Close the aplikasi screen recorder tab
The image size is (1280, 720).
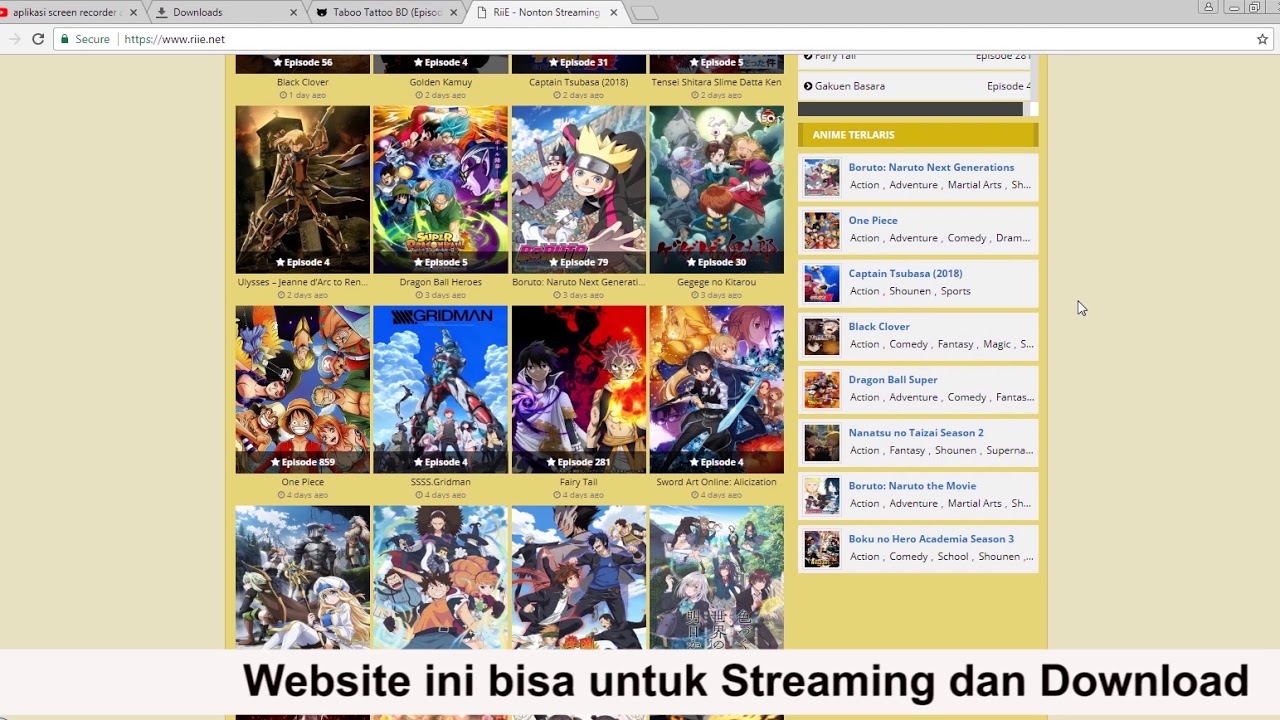tap(134, 13)
